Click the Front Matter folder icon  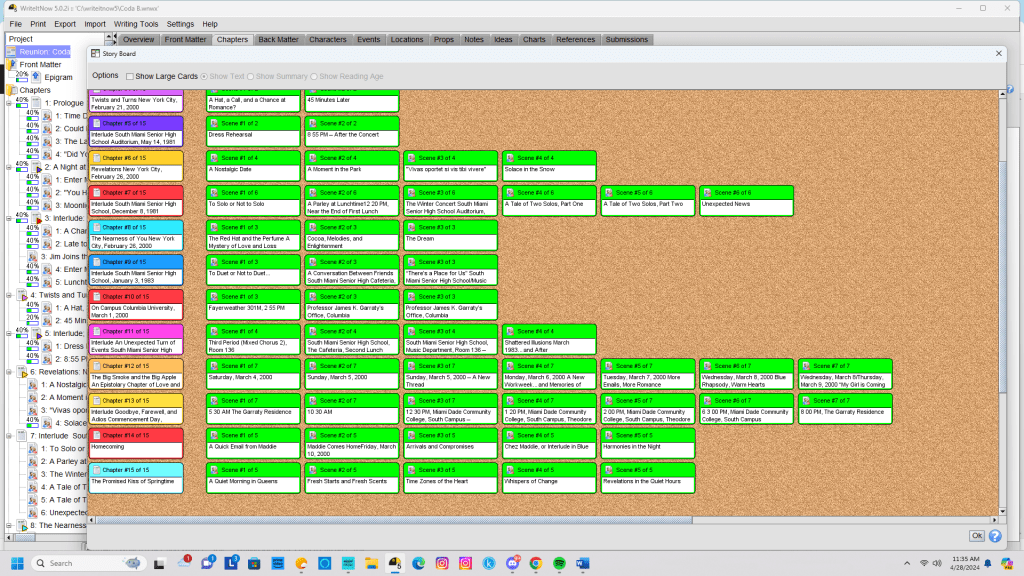pyautogui.click(x=13, y=64)
